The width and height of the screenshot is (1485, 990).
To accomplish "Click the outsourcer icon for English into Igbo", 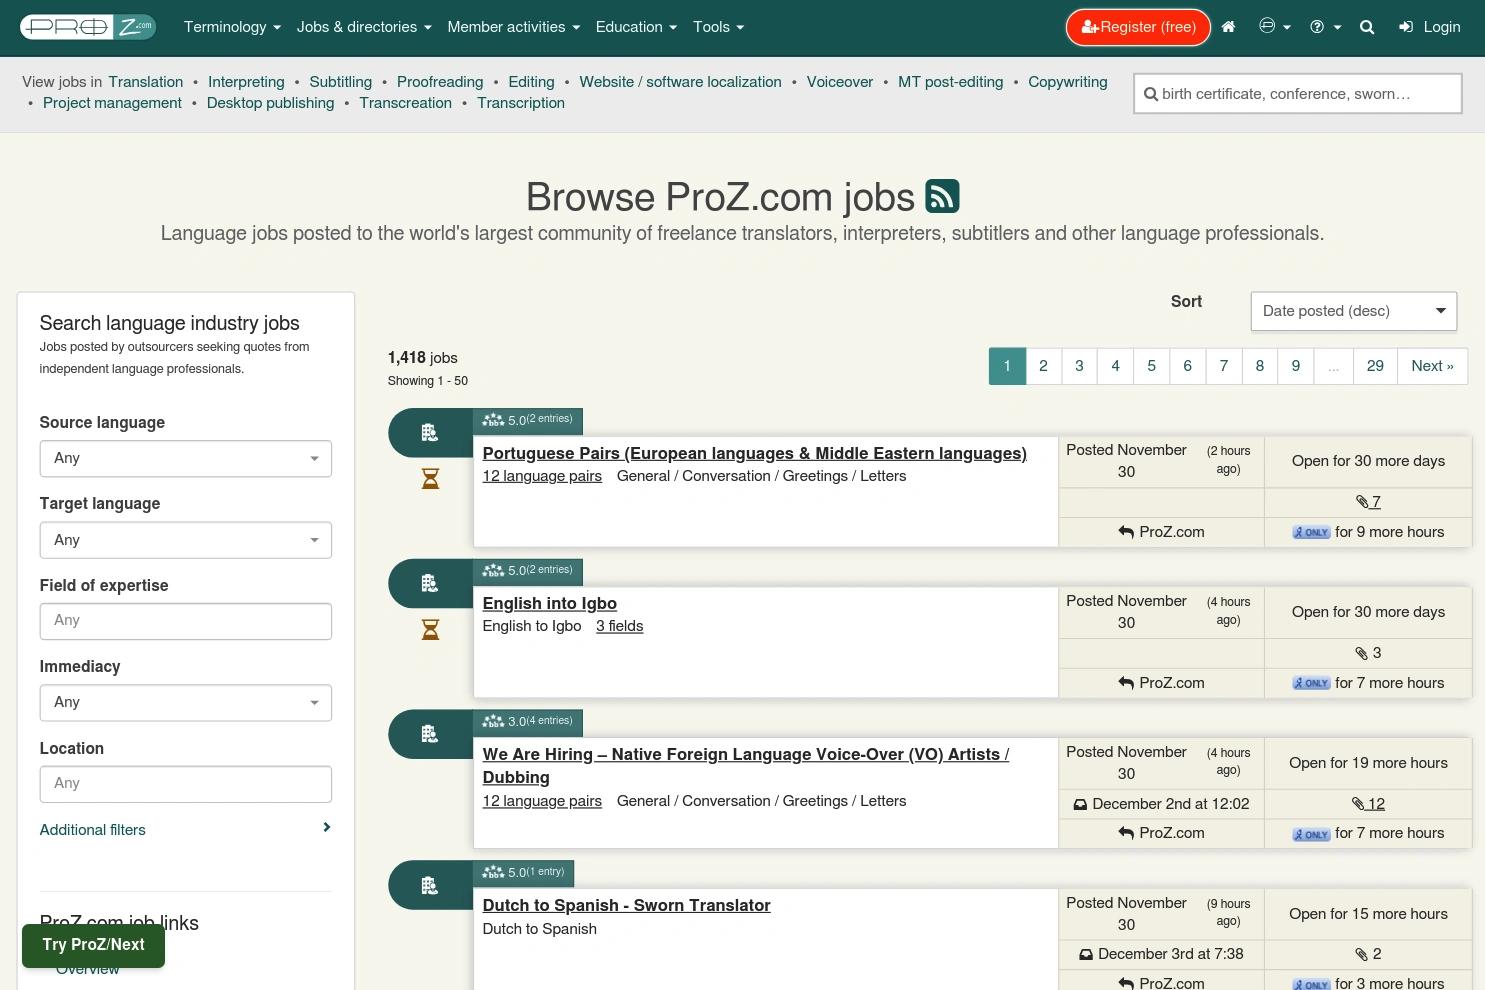I will [430, 583].
